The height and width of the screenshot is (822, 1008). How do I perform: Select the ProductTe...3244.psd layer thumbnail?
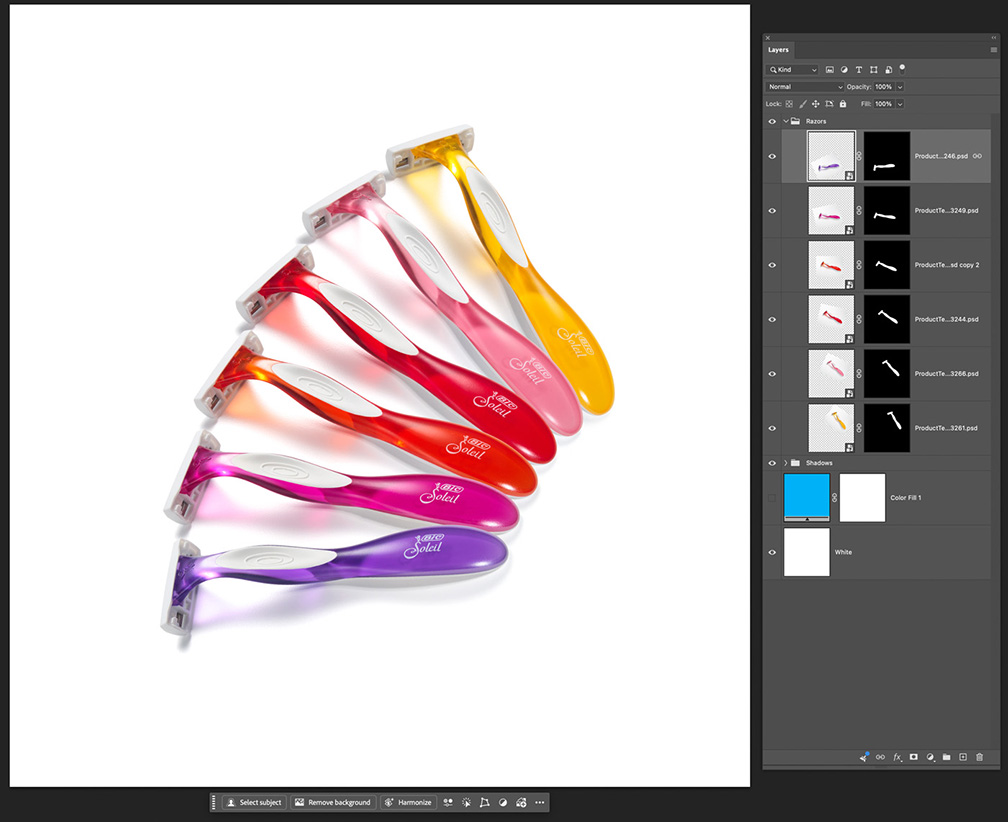click(x=831, y=319)
